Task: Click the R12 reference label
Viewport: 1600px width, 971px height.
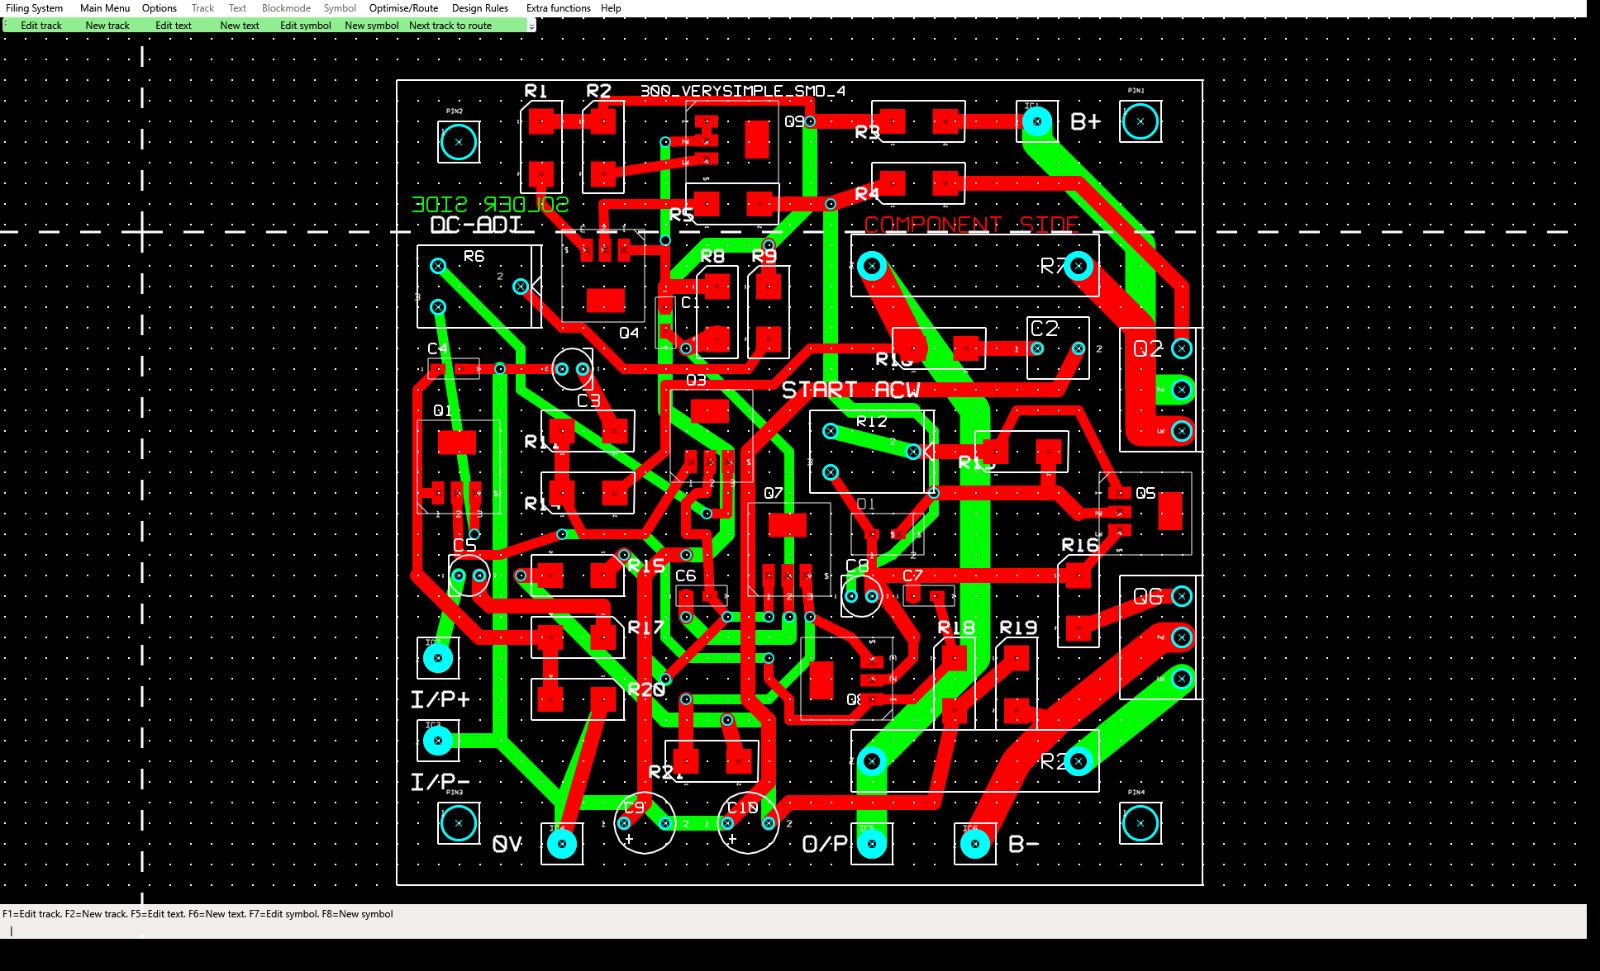Action: tap(871, 421)
